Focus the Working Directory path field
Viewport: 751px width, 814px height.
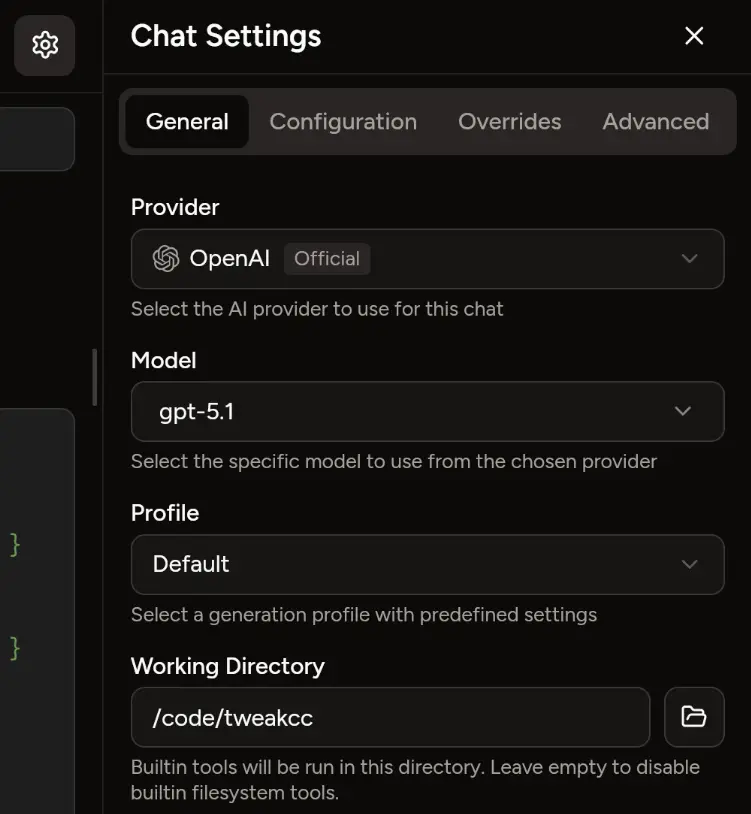[x=390, y=717]
